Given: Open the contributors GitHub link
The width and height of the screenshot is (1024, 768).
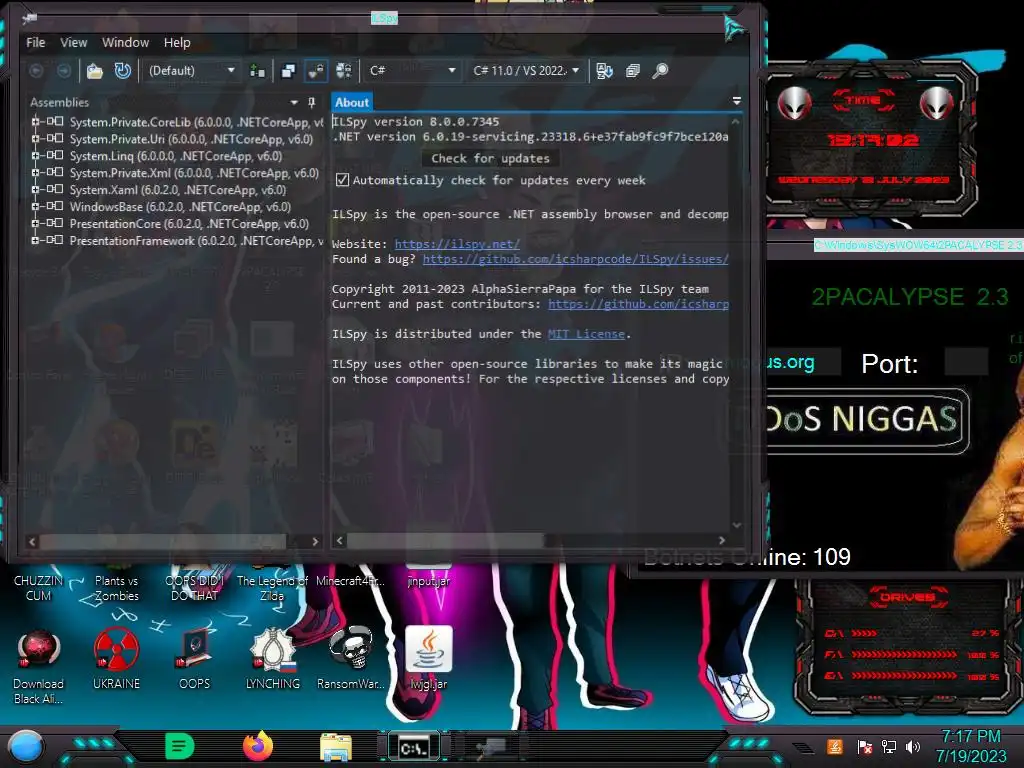Looking at the screenshot, I should (x=639, y=304).
